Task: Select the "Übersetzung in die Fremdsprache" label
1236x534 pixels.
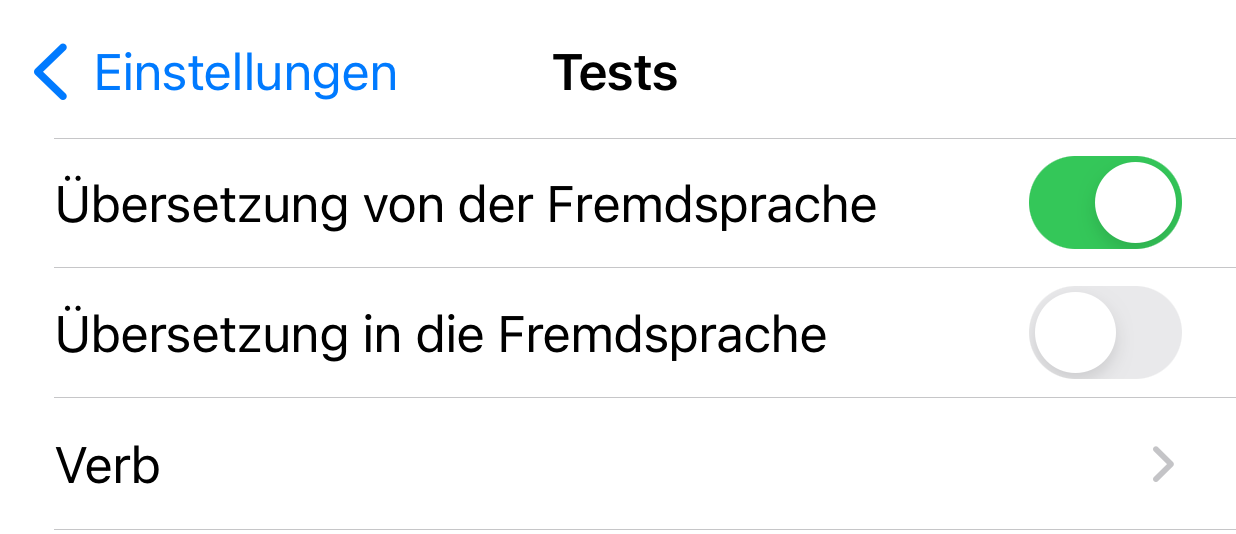Action: pyautogui.click(x=441, y=334)
